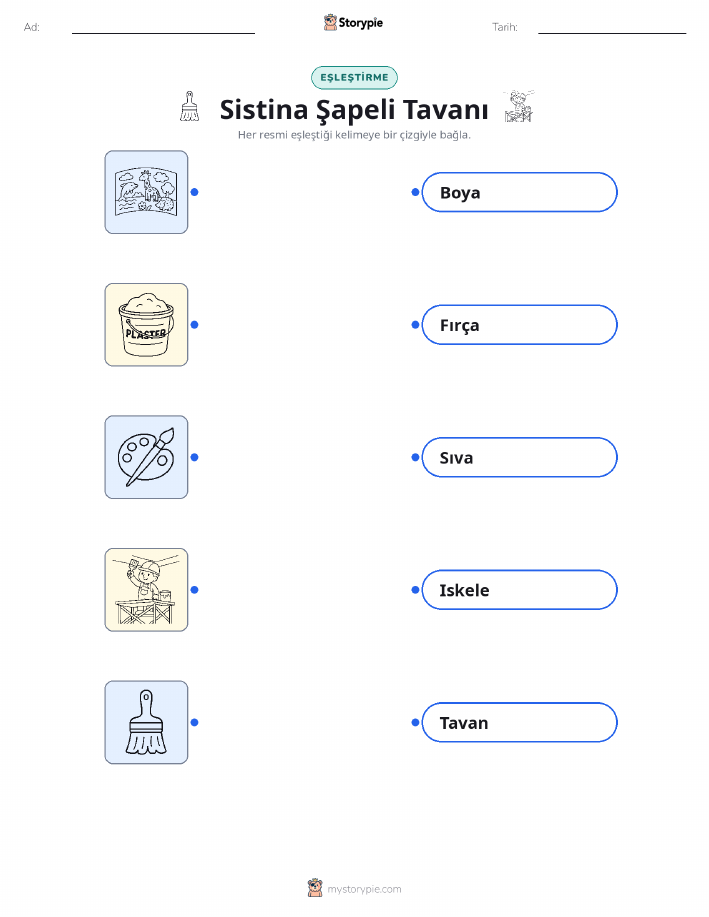Select the Fırça word box
This screenshot has height=917, width=709.
click(x=519, y=325)
